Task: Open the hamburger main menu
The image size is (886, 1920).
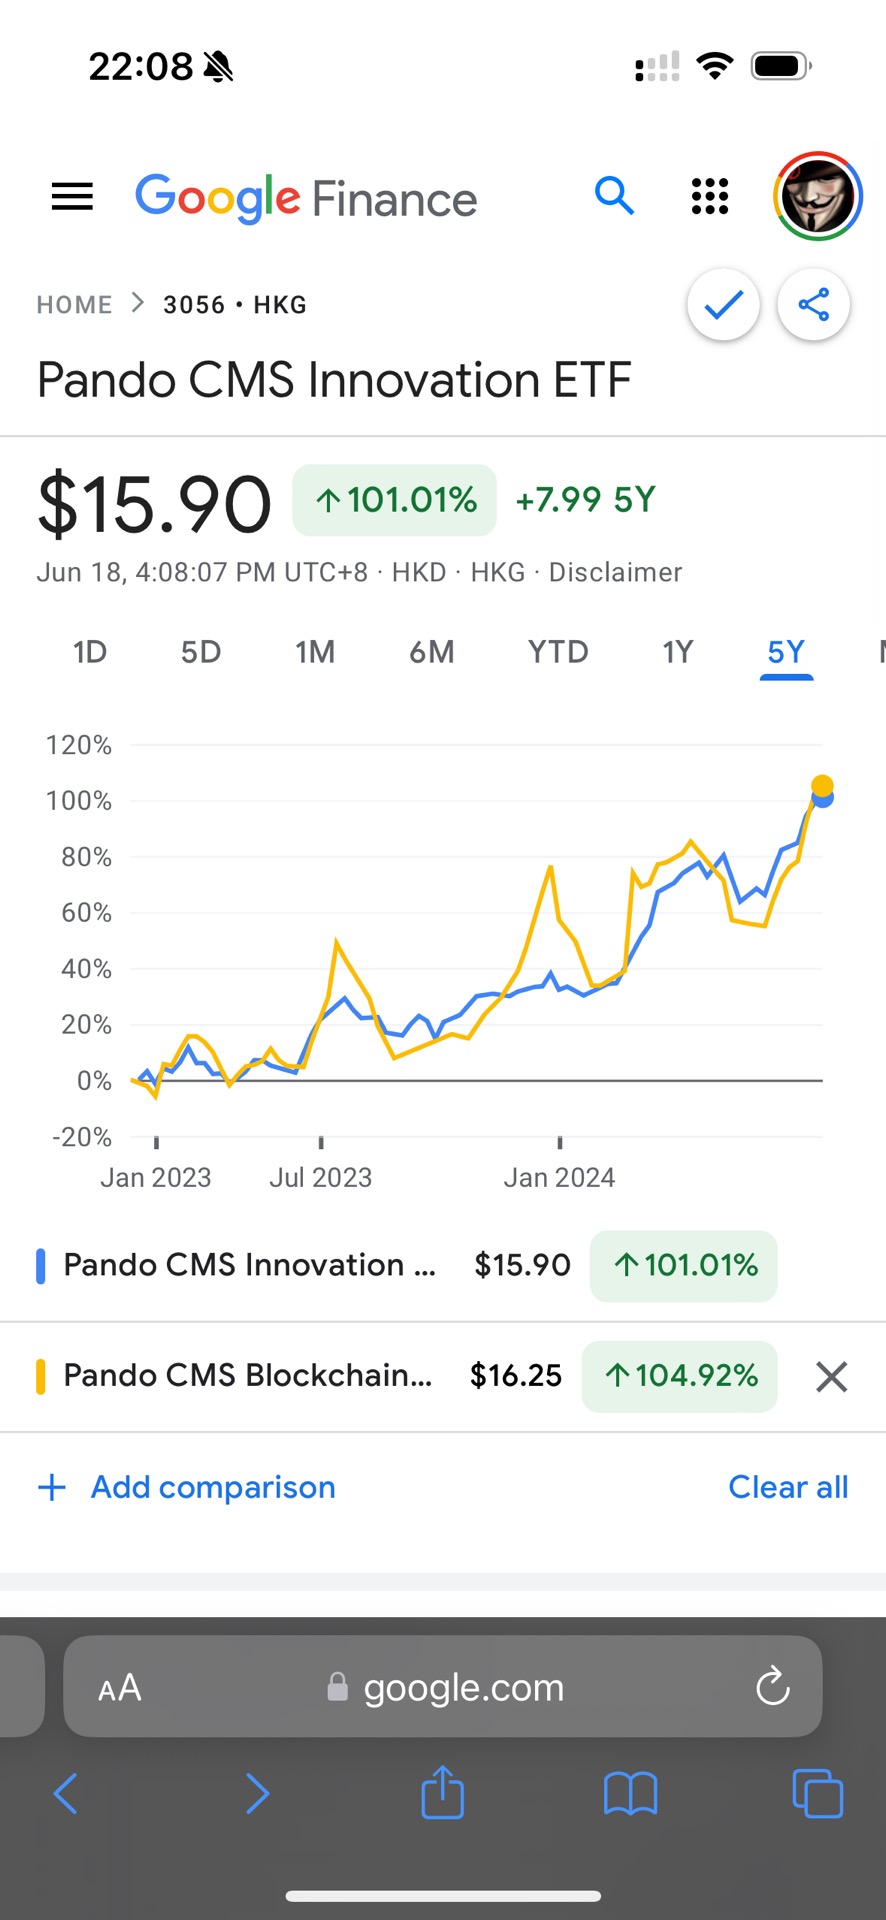Action: [x=72, y=197]
